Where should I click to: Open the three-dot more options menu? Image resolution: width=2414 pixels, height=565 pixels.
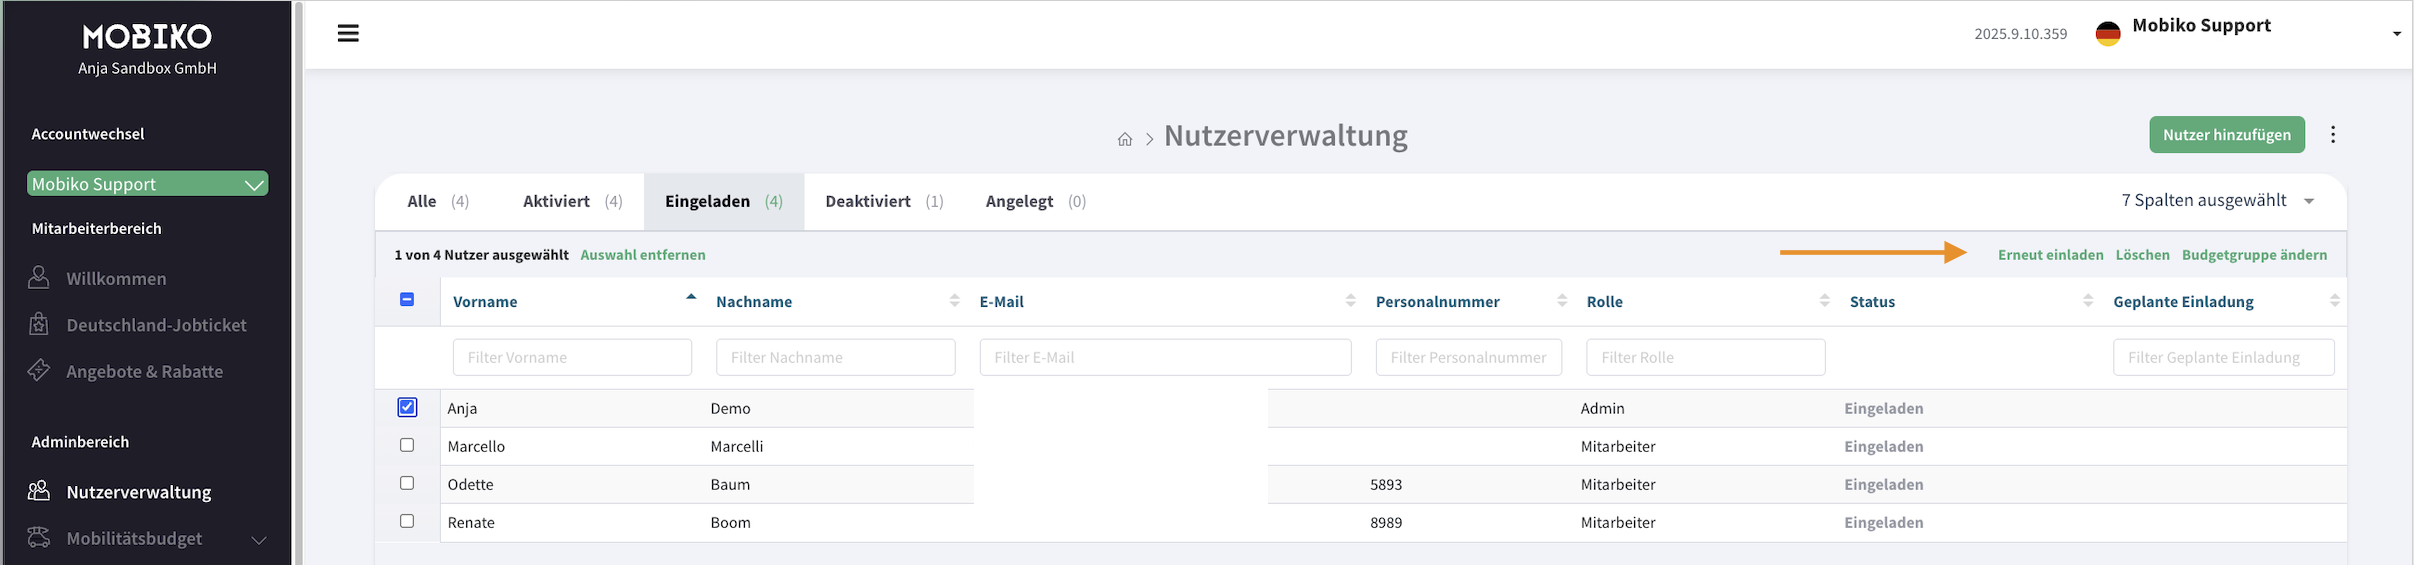[x=2333, y=135]
